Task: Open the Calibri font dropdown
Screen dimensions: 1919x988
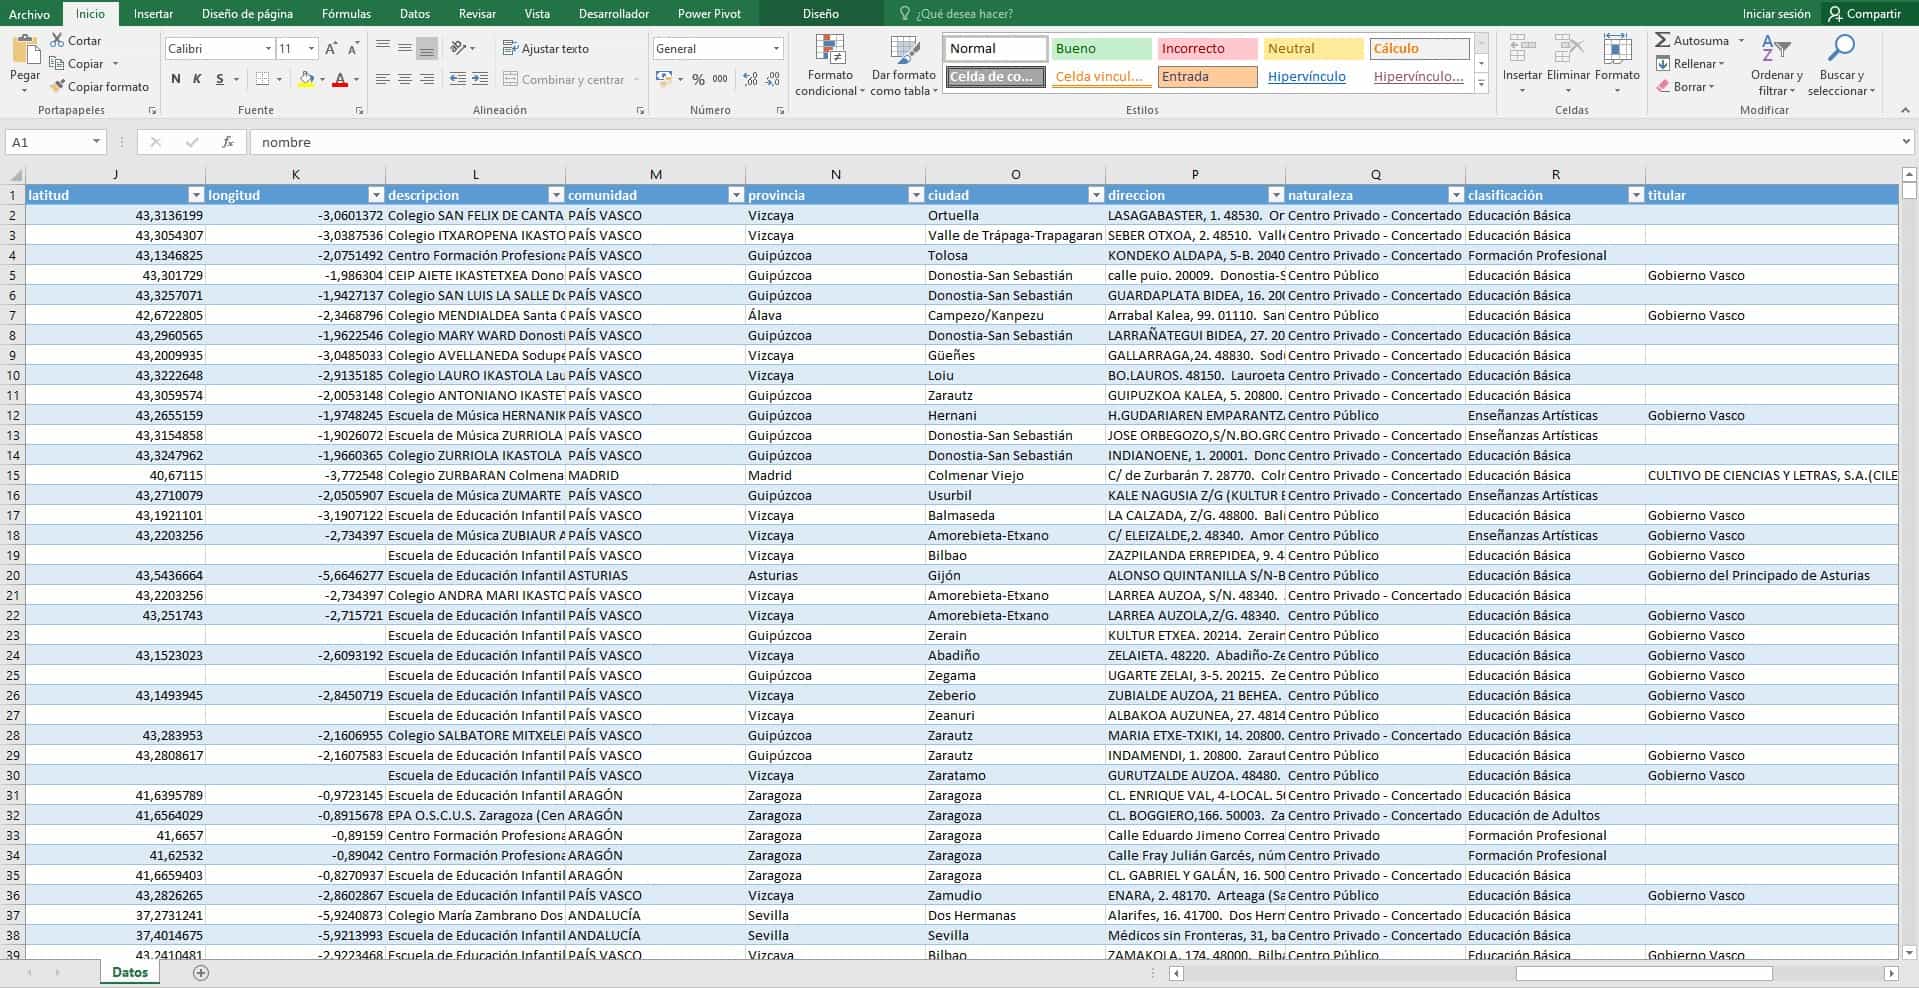Action: click(266, 47)
